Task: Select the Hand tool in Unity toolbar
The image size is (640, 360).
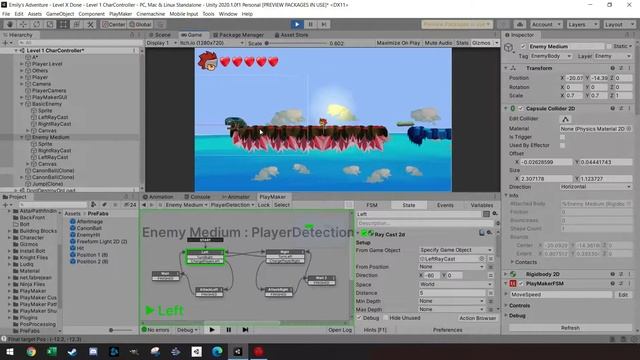Action: point(9,24)
